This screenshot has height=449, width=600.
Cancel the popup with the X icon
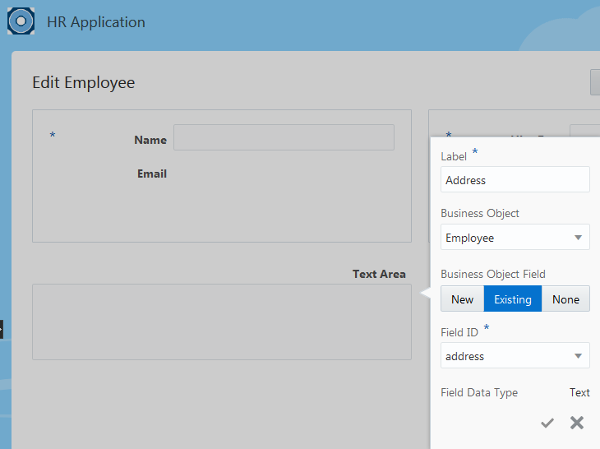[x=577, y=423]
